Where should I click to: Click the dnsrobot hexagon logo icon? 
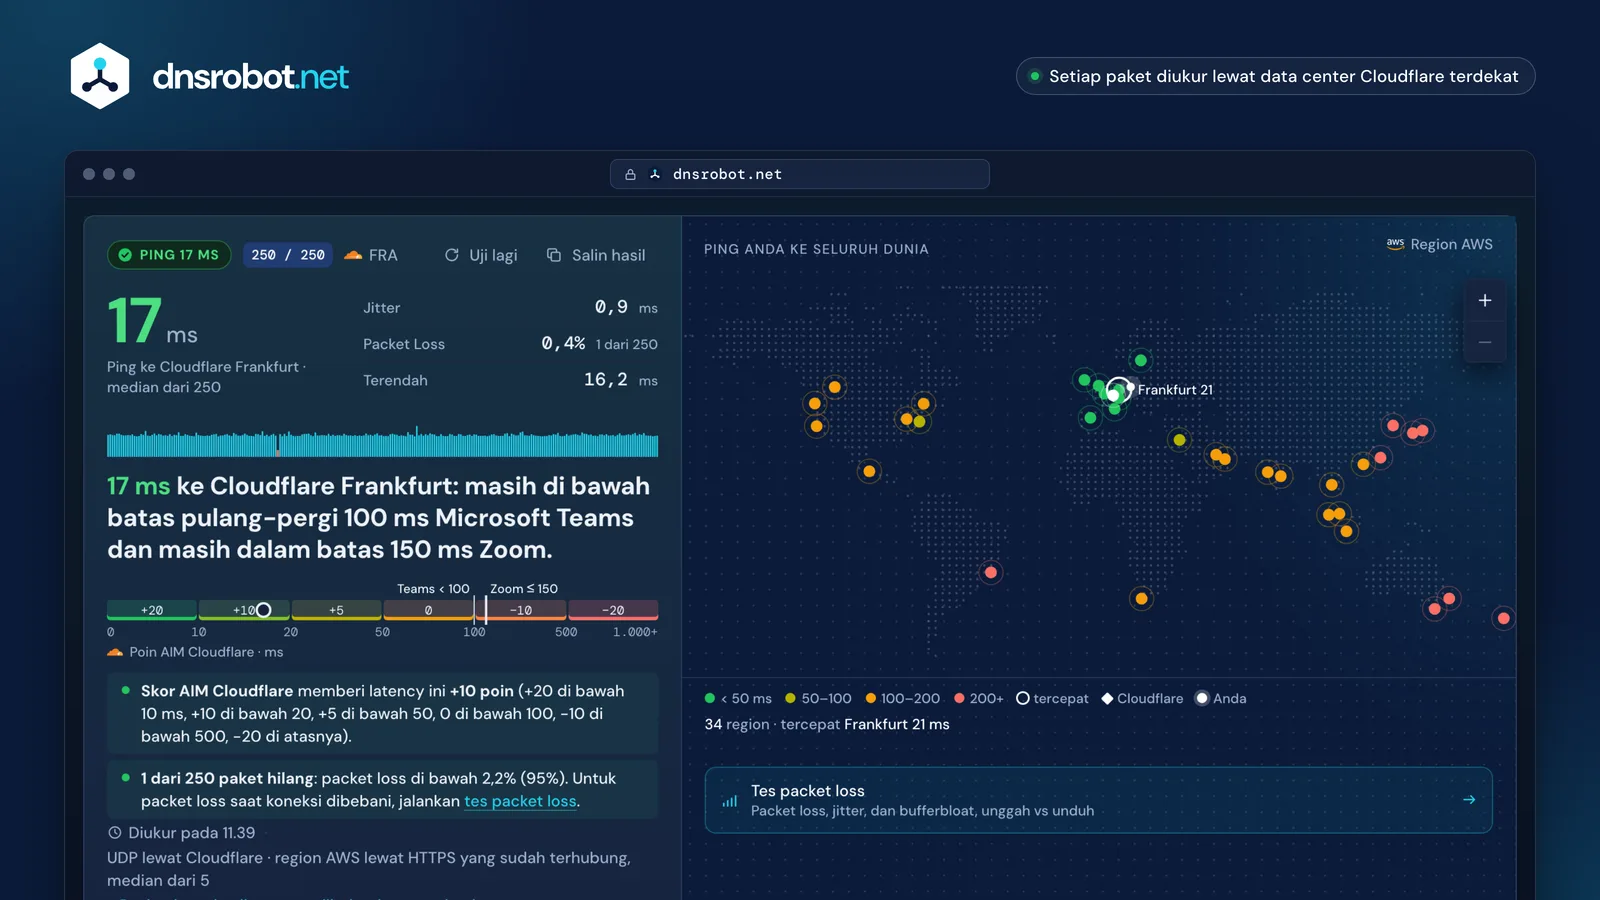click(100, 76)
